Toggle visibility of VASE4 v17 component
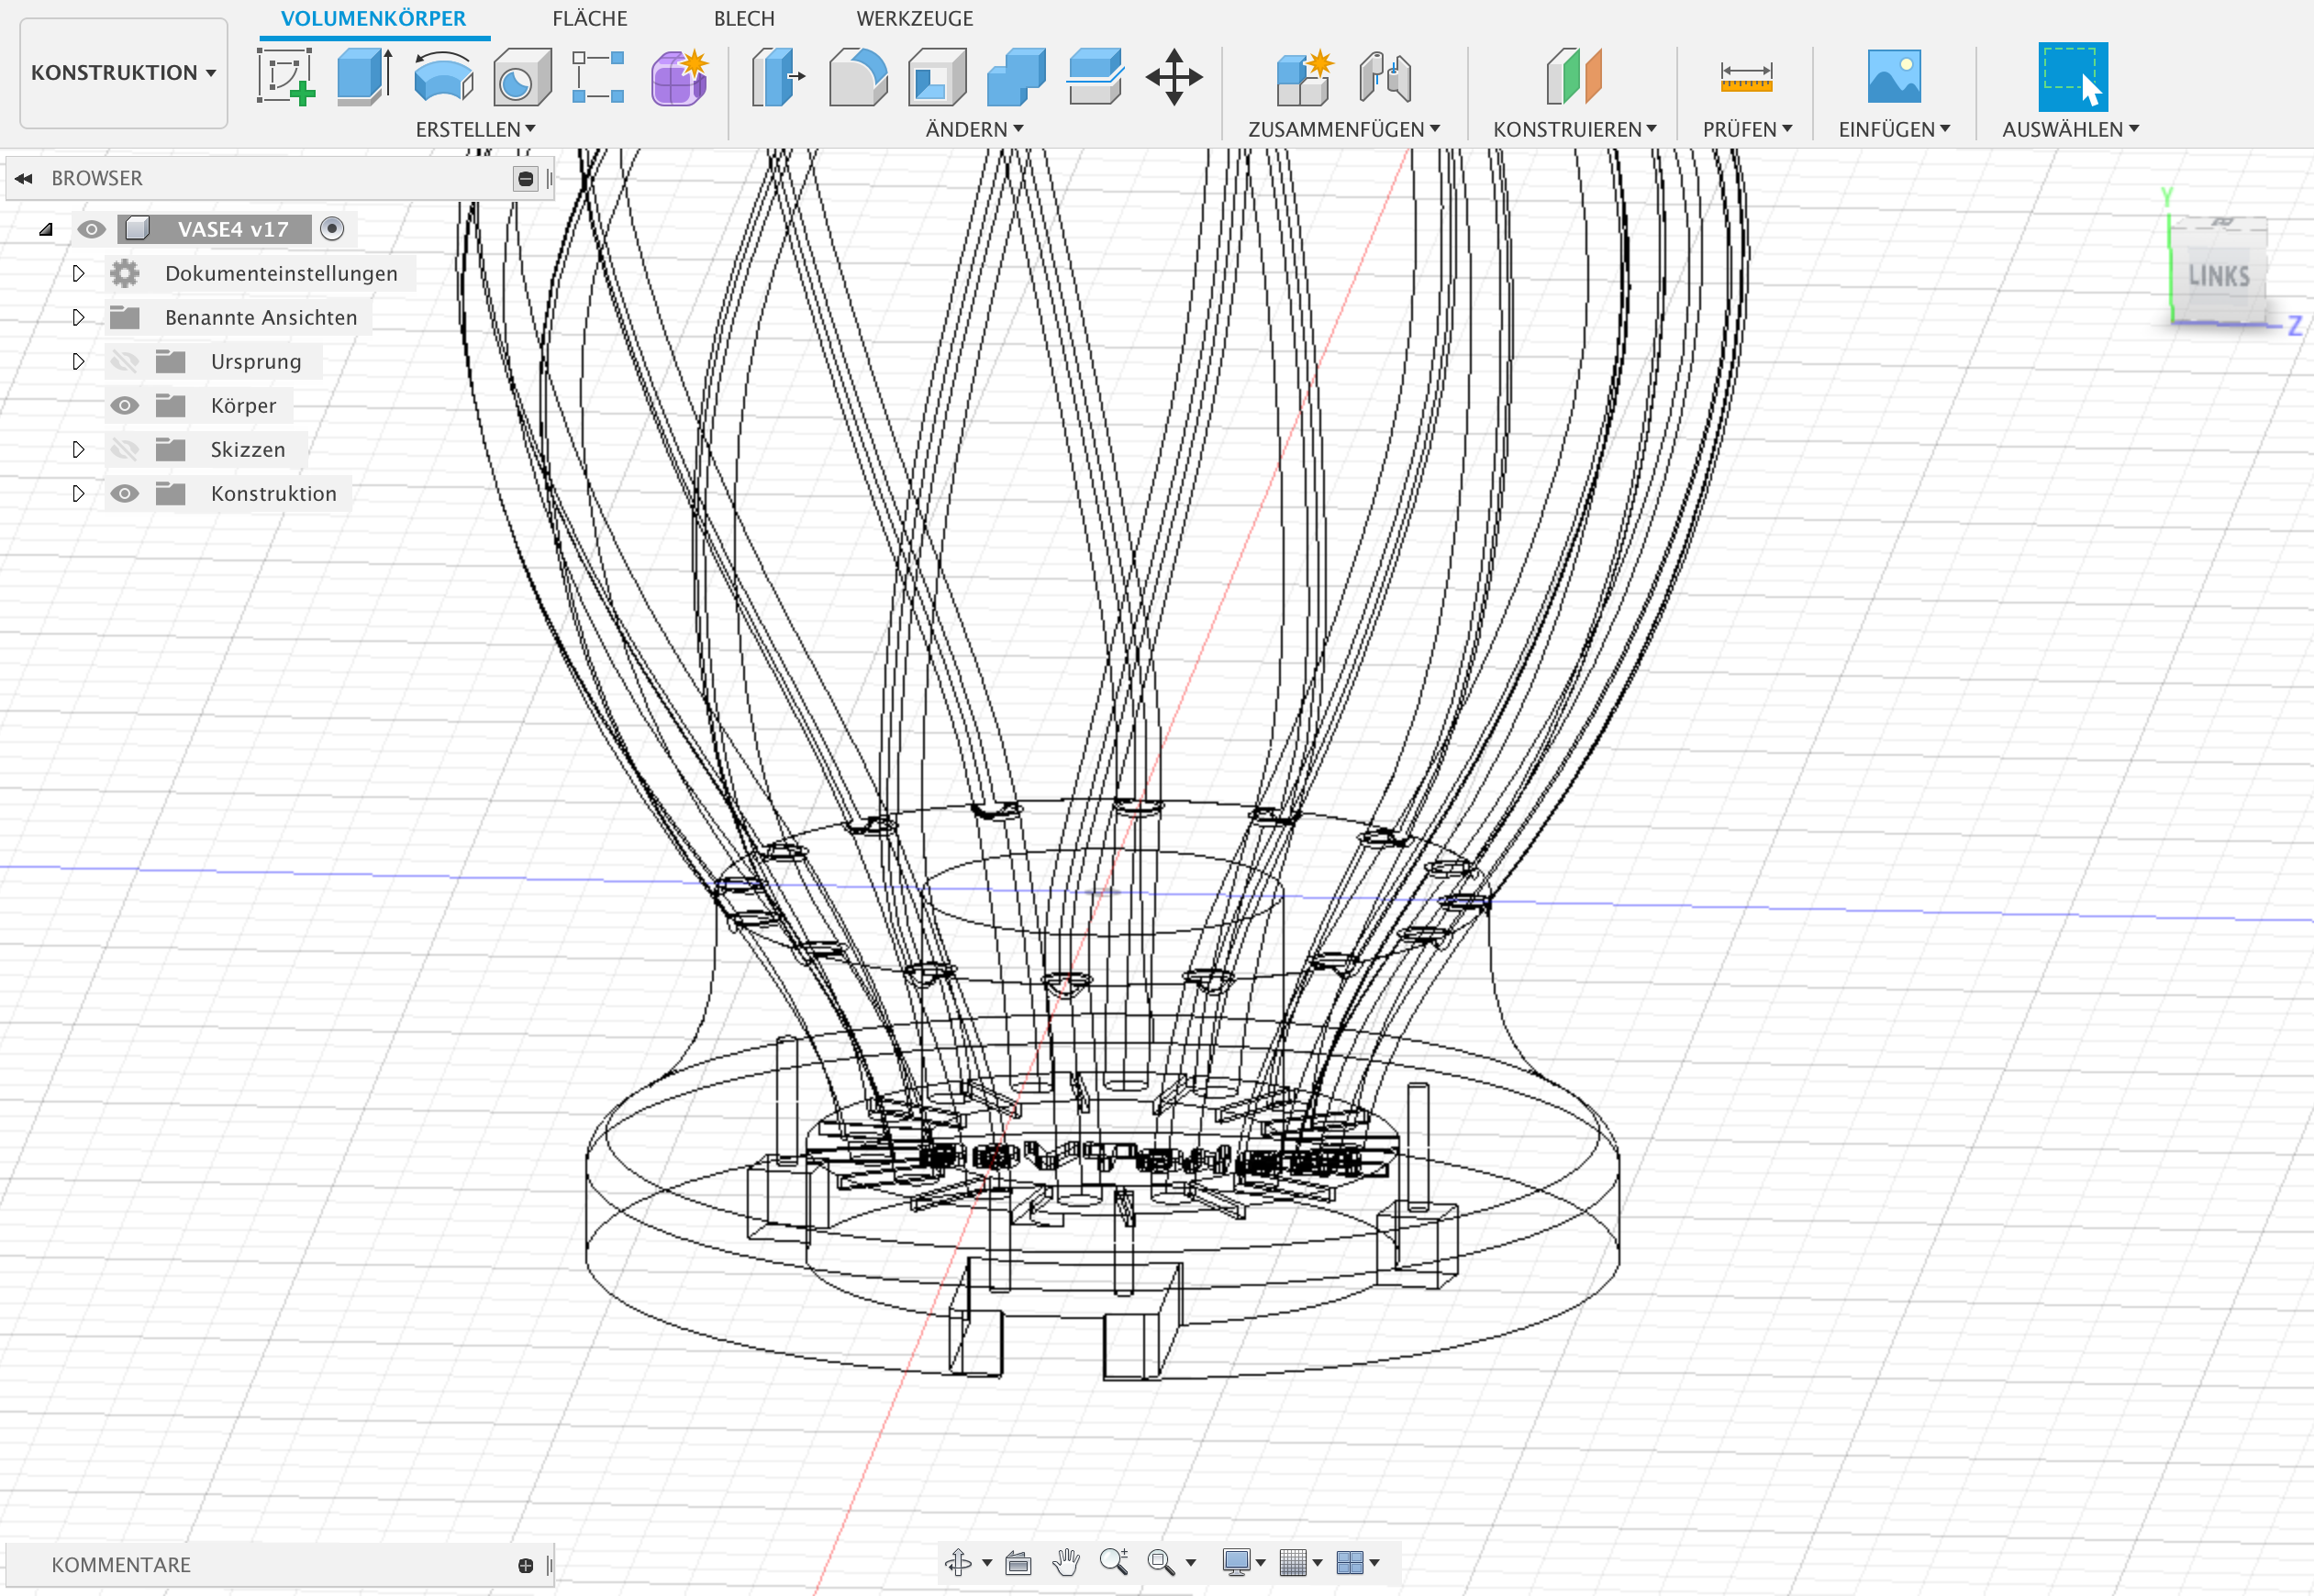Image resolution: width=2314 pixels, height=1596 pixels. 91,229
